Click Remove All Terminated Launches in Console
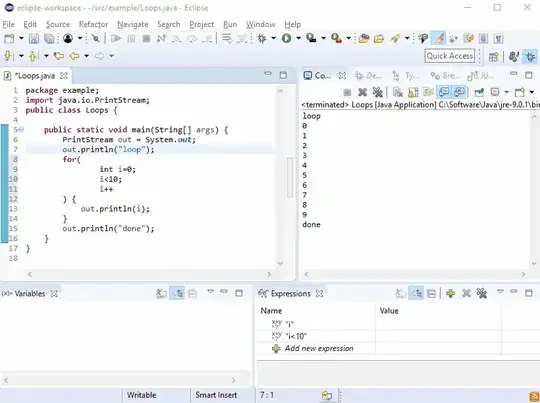 pyautogui.click(x=378, y=92)
